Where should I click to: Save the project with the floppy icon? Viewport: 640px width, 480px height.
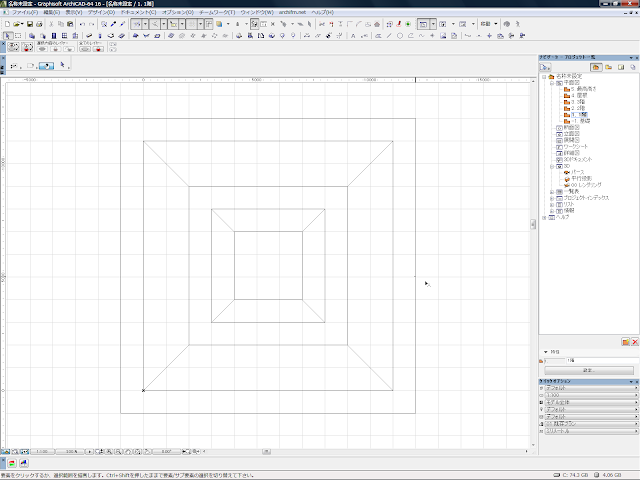(30, 24)
